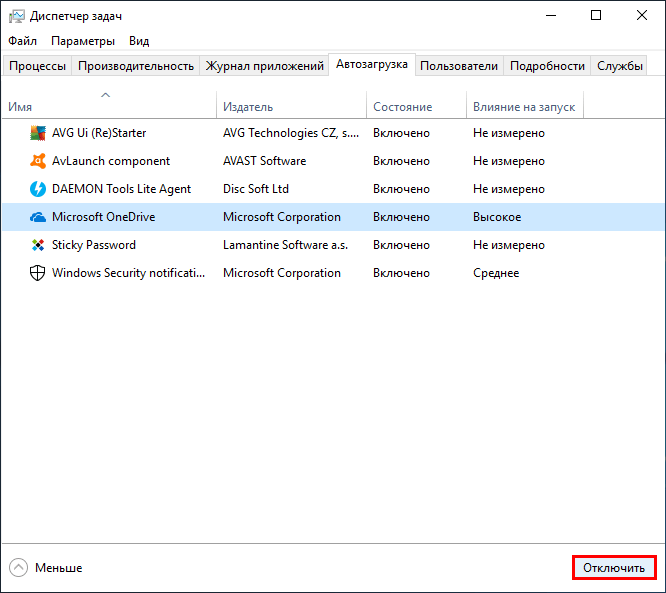The image size is (666, 593).
Task: Click the AvLaunch component orange Avast icon
Action: [38, 161]
